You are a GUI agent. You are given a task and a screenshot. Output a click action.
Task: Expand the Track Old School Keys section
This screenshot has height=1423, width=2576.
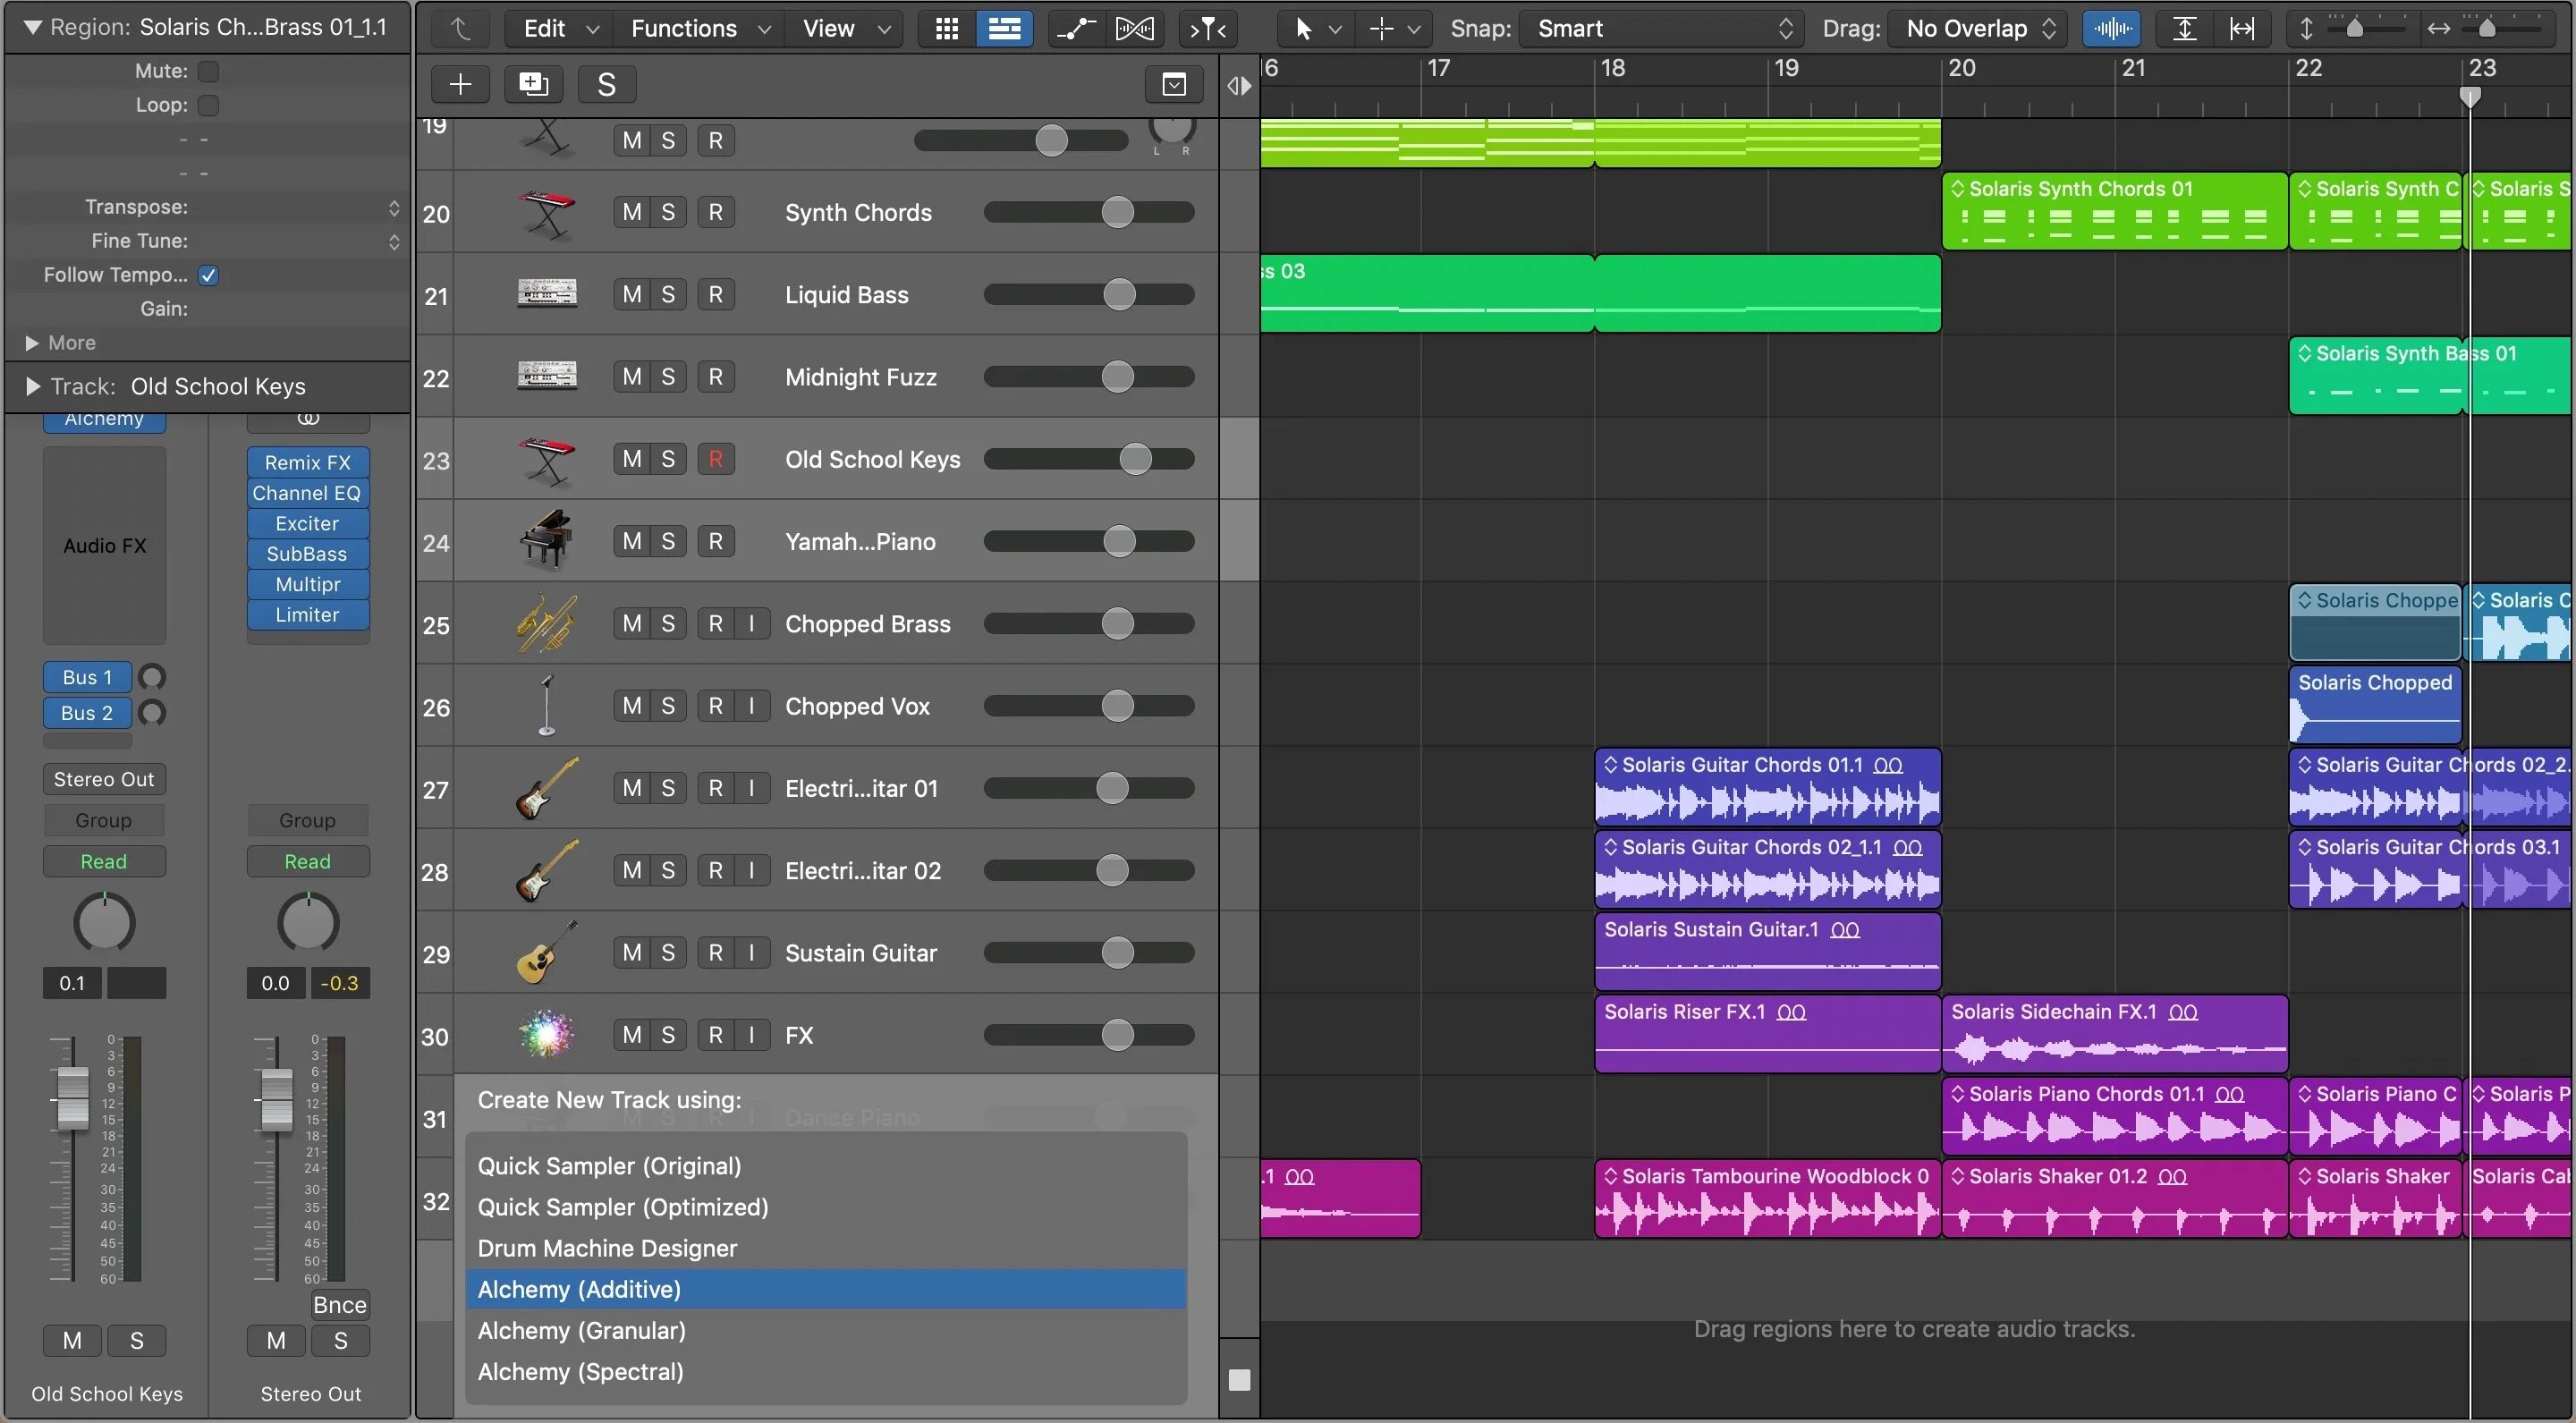point(33,386)
